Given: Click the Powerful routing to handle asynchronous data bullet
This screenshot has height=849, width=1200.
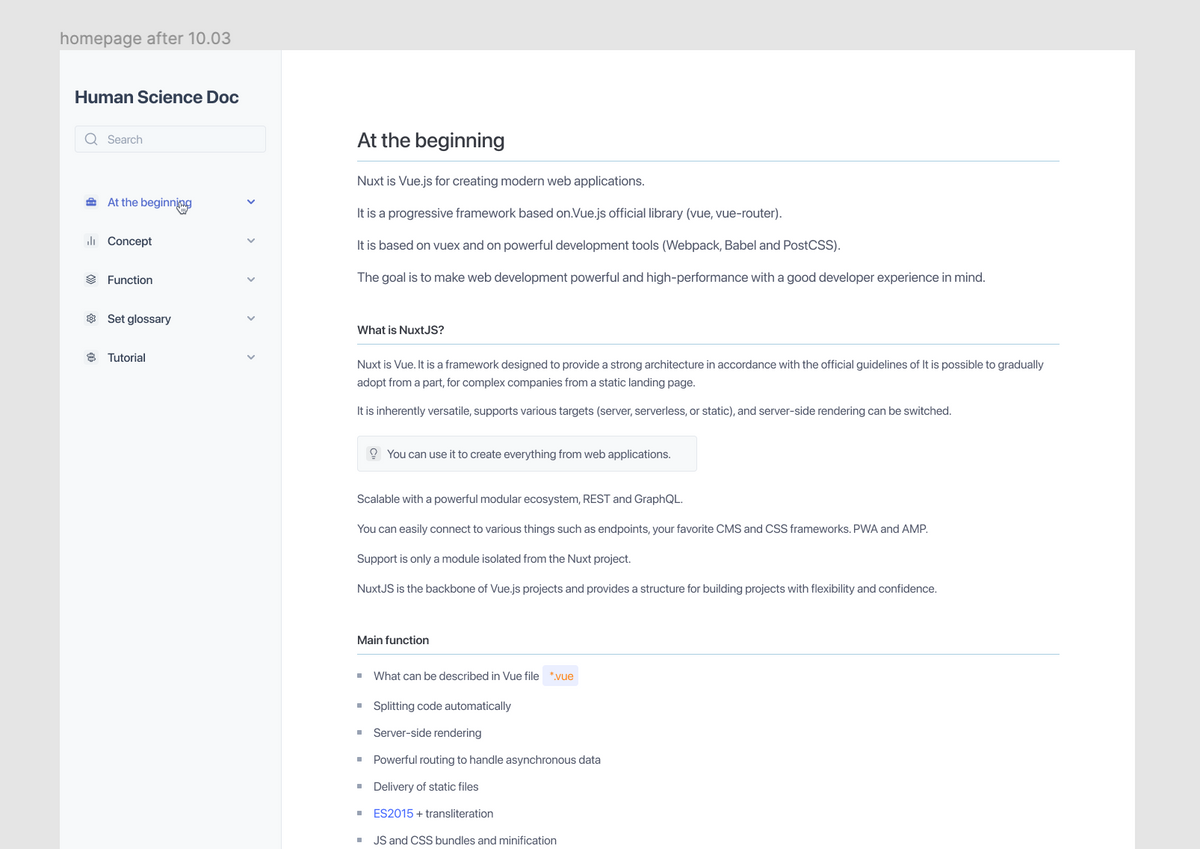Looking at the screenshot, I should (487, 760).
